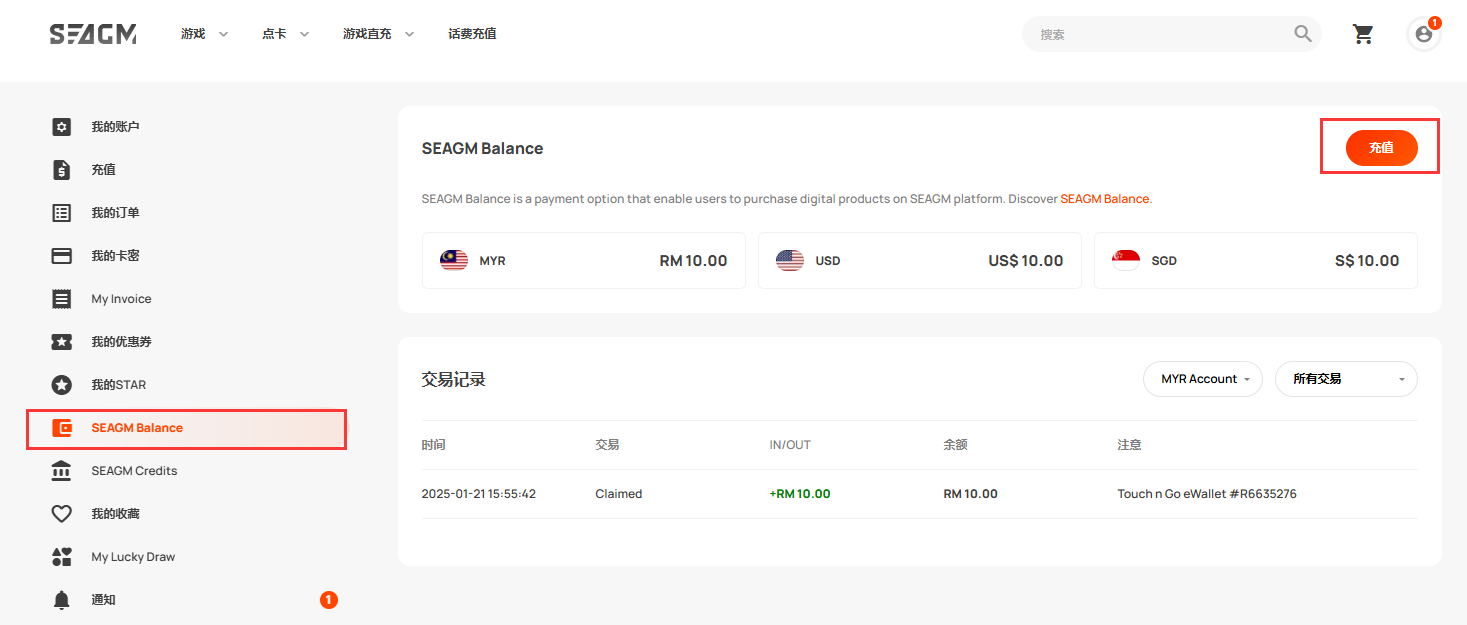Click the Claimed transaction status
The image size is (1467, 625).
click(619, 494)
